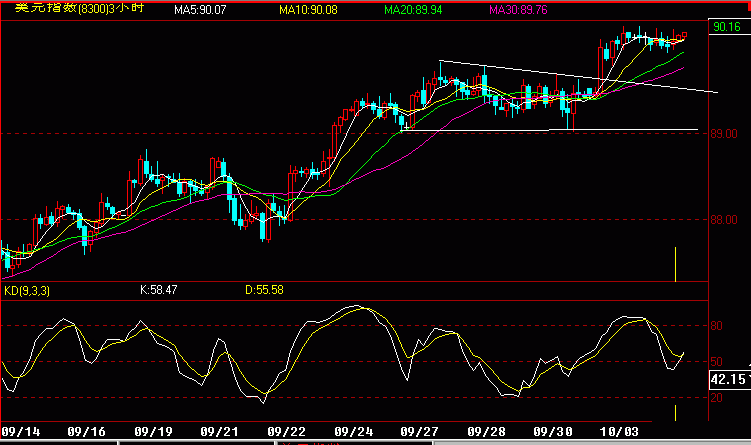
Task: Click the 09/27 date label
Action: click(420, 432)
